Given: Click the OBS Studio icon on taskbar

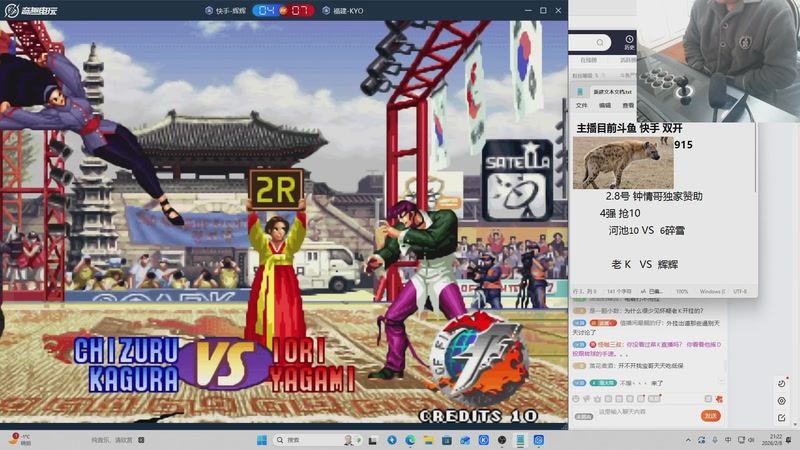Looking at the screenshot, I should point(502,440).
